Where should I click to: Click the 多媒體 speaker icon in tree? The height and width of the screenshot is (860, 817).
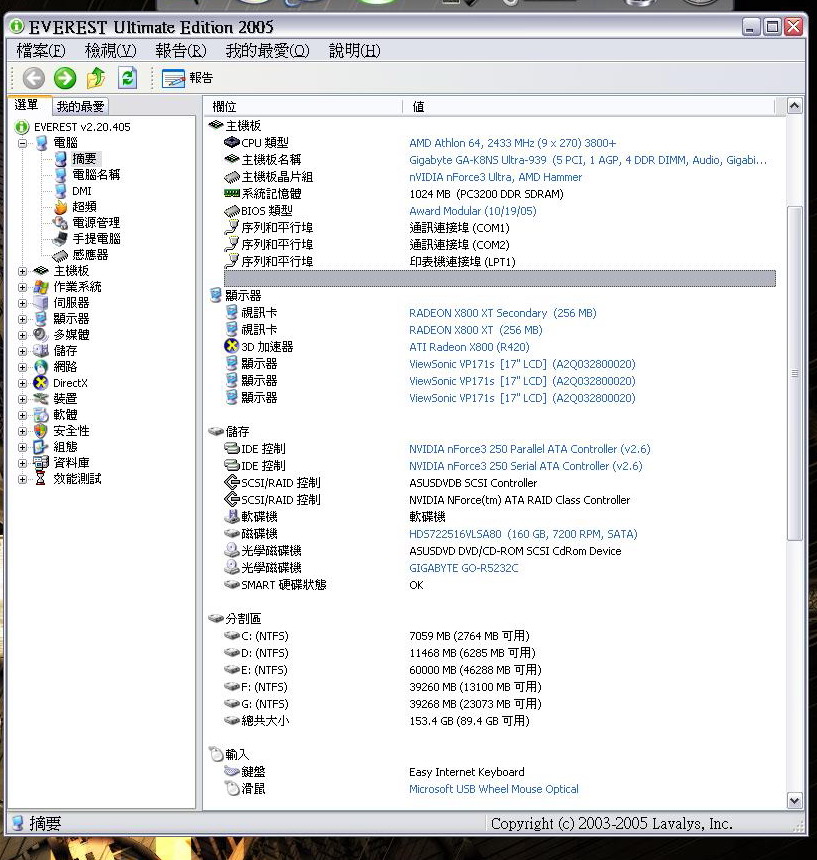pyautogui.click(x=41, y=335)
